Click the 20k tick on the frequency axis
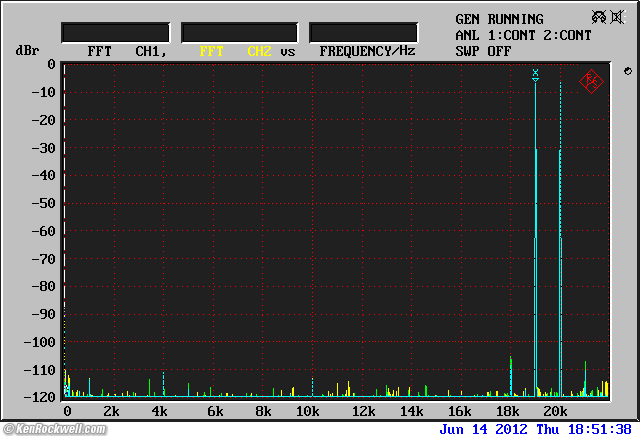Screen dimensions: 640x436 click(x=556, y=412)
